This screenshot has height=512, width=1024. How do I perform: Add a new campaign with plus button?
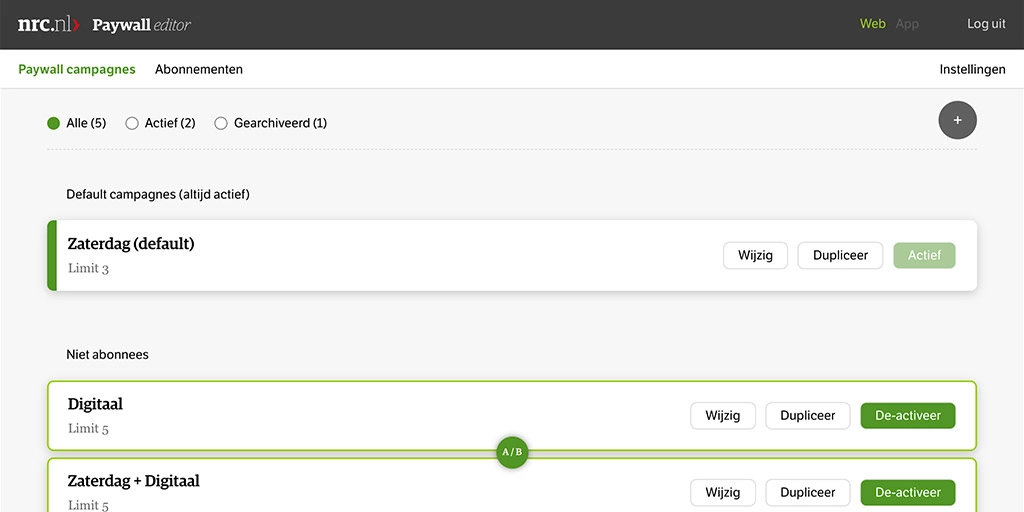[957, 120]
